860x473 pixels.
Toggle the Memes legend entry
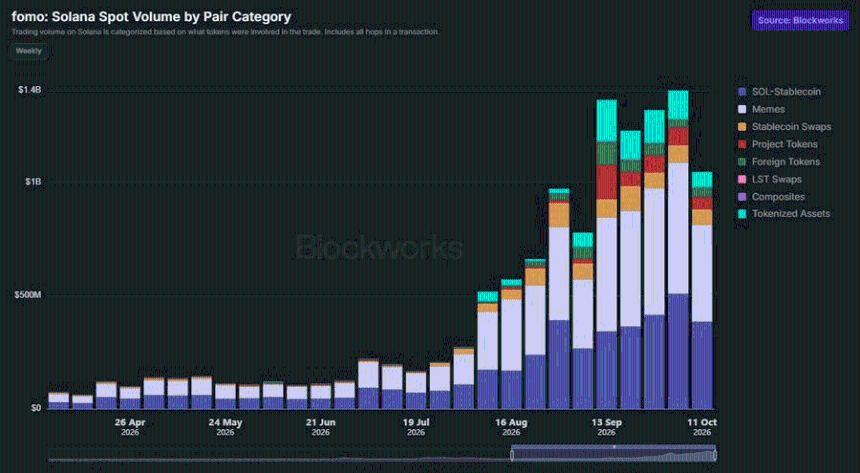coord(762,109)
